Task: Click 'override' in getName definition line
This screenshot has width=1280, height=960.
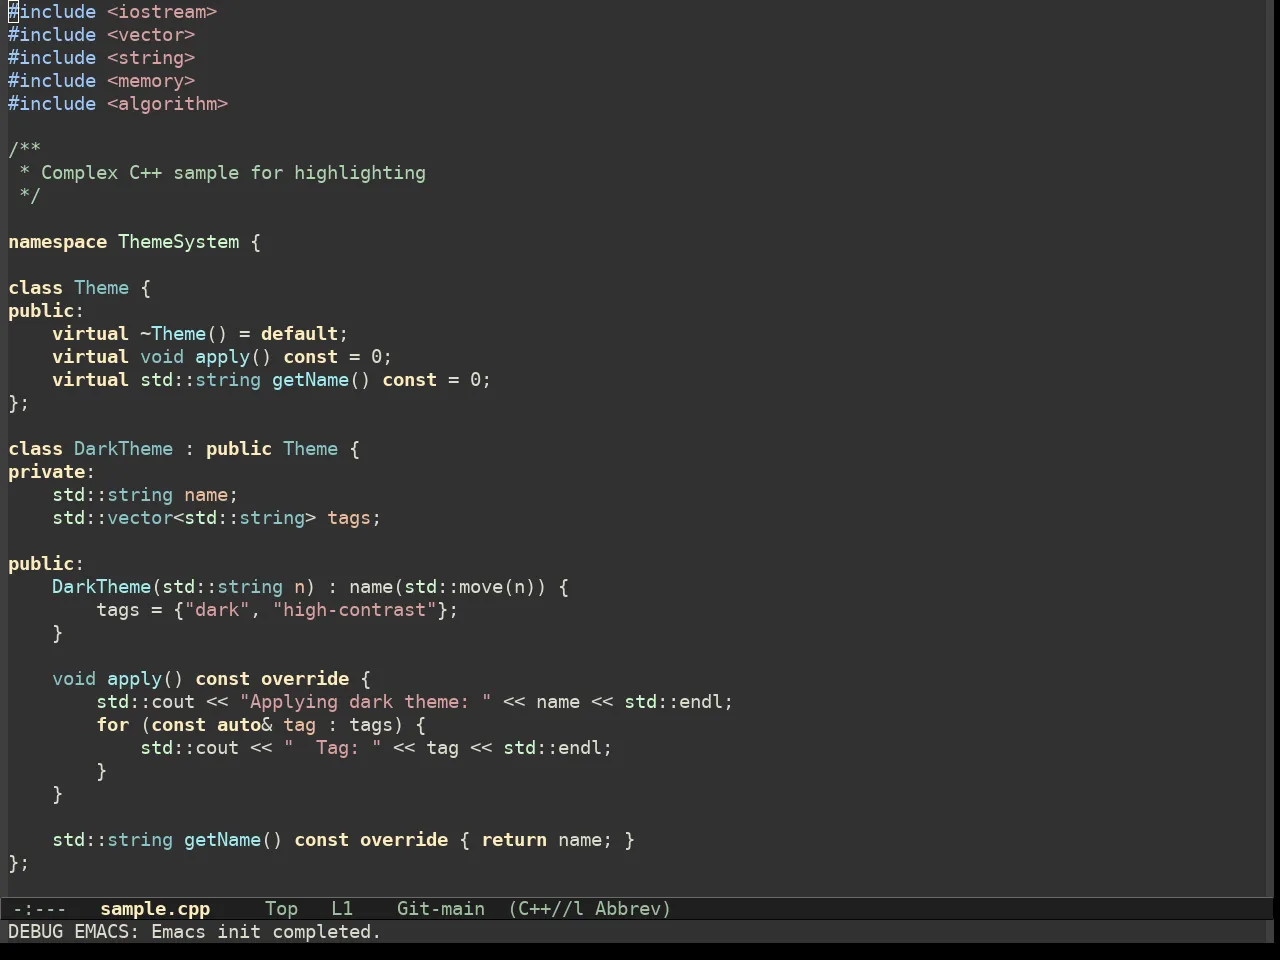Action: (404, 840)
